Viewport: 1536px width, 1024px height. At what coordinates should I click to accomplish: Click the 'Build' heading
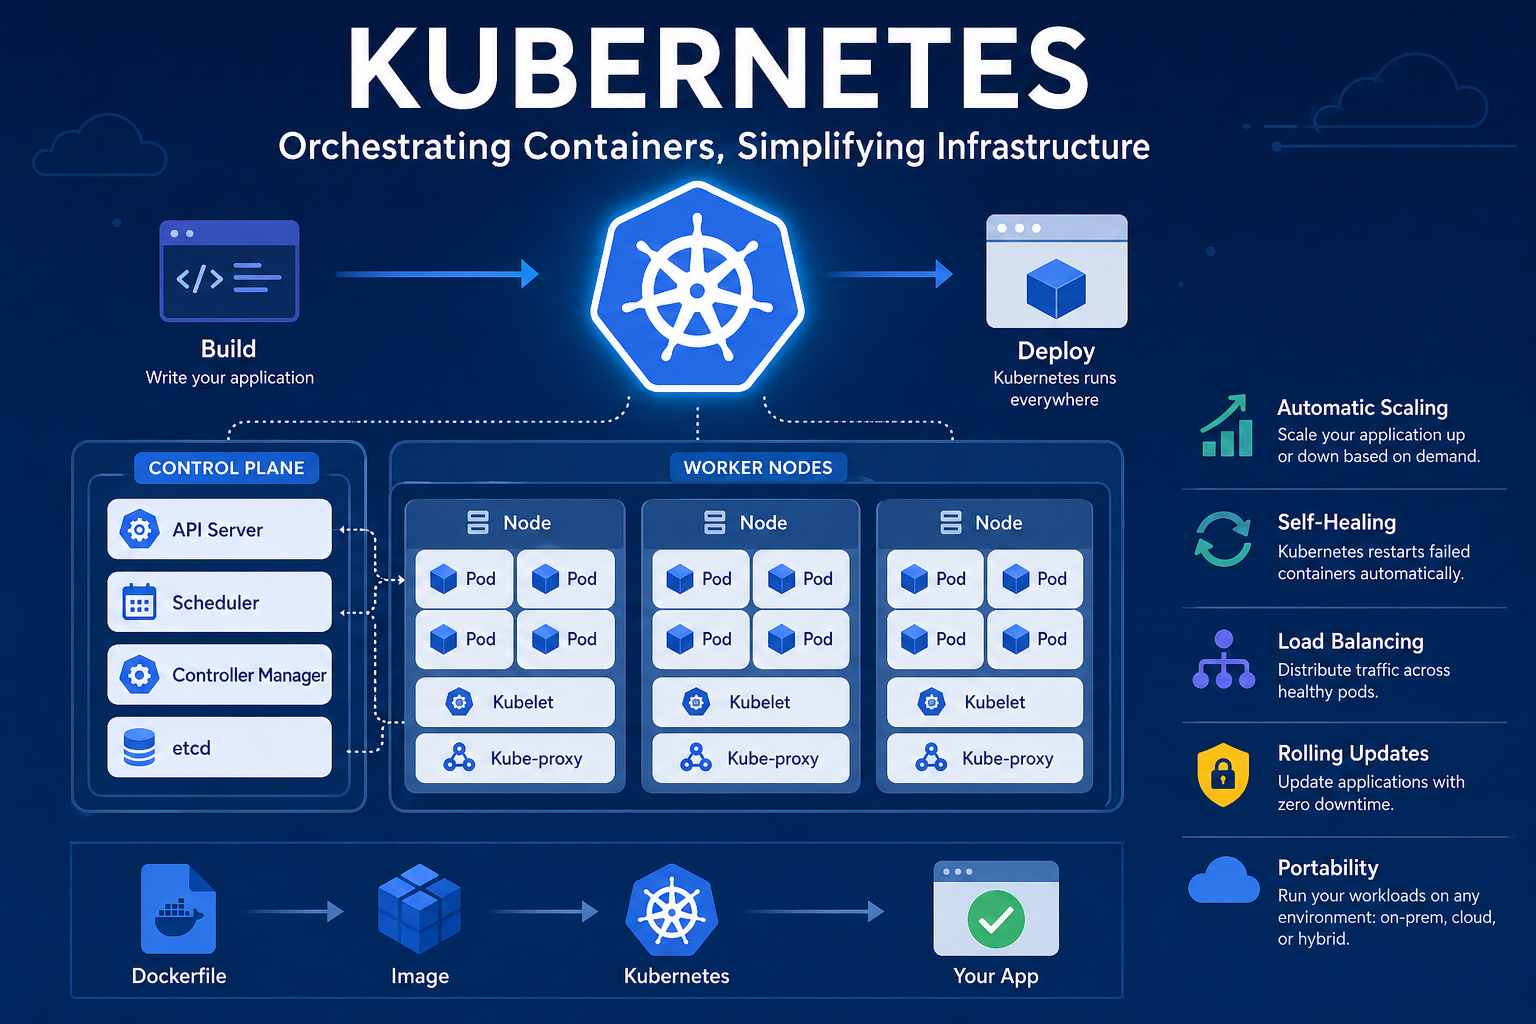(x=228, y=349)
